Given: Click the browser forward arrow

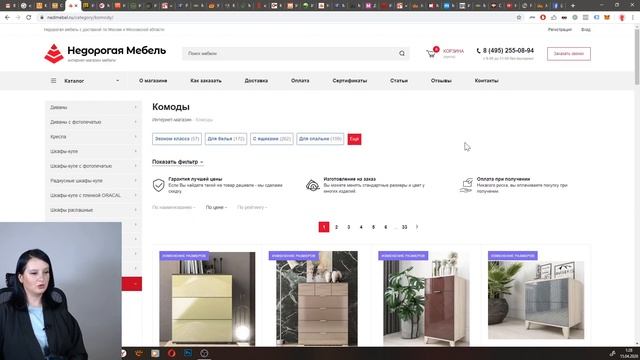Looking at the screenshot, I should (x=18, y=18).
